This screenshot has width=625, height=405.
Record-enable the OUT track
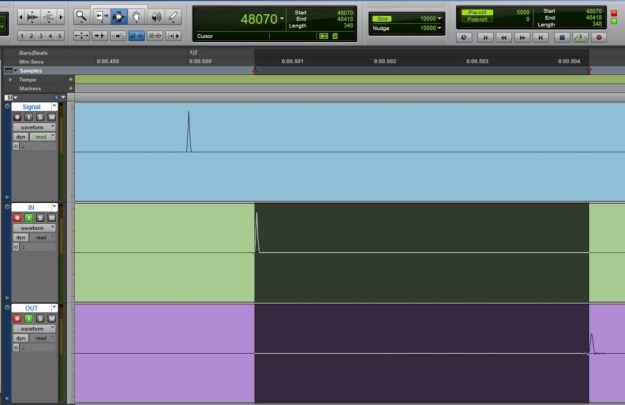(17, 318)
